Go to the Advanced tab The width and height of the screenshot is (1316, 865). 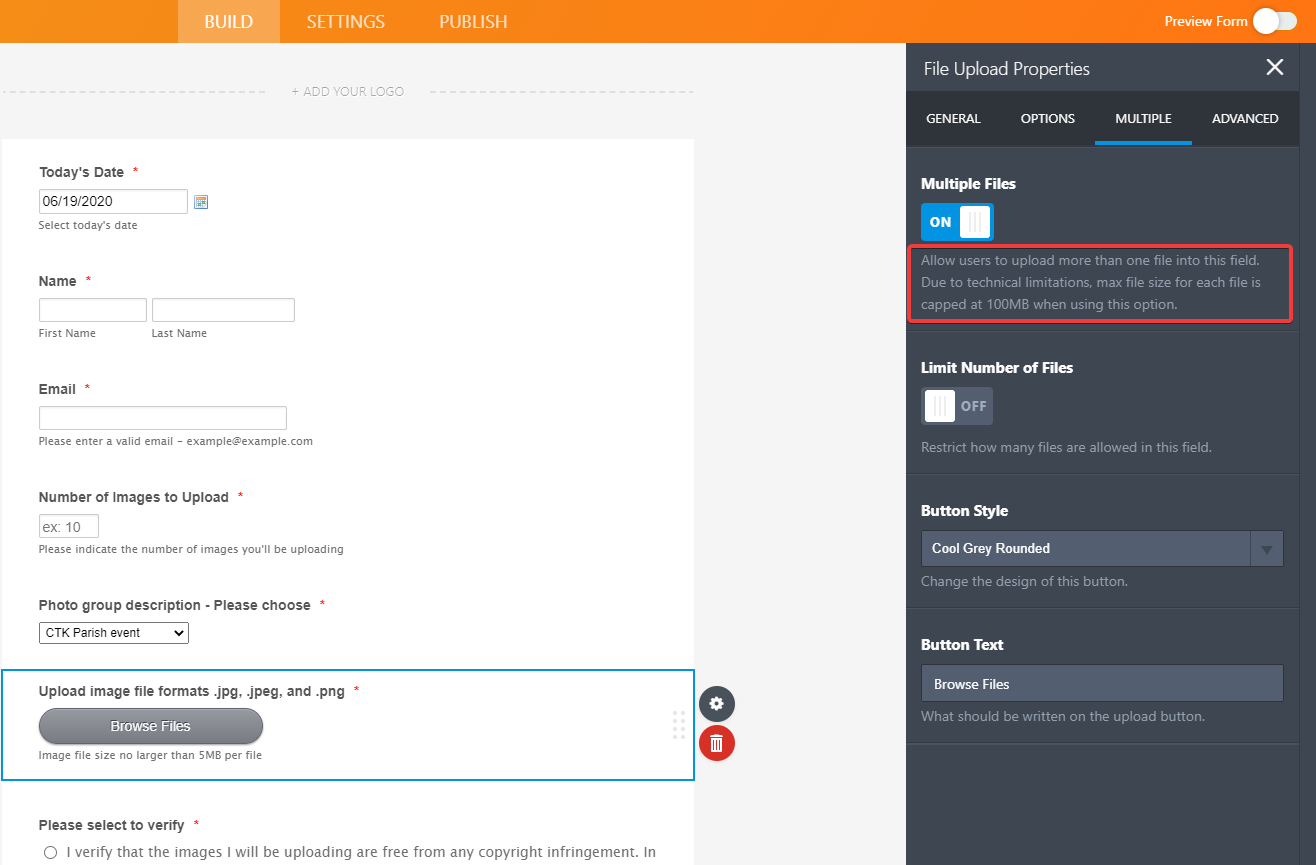point(1245,118)
